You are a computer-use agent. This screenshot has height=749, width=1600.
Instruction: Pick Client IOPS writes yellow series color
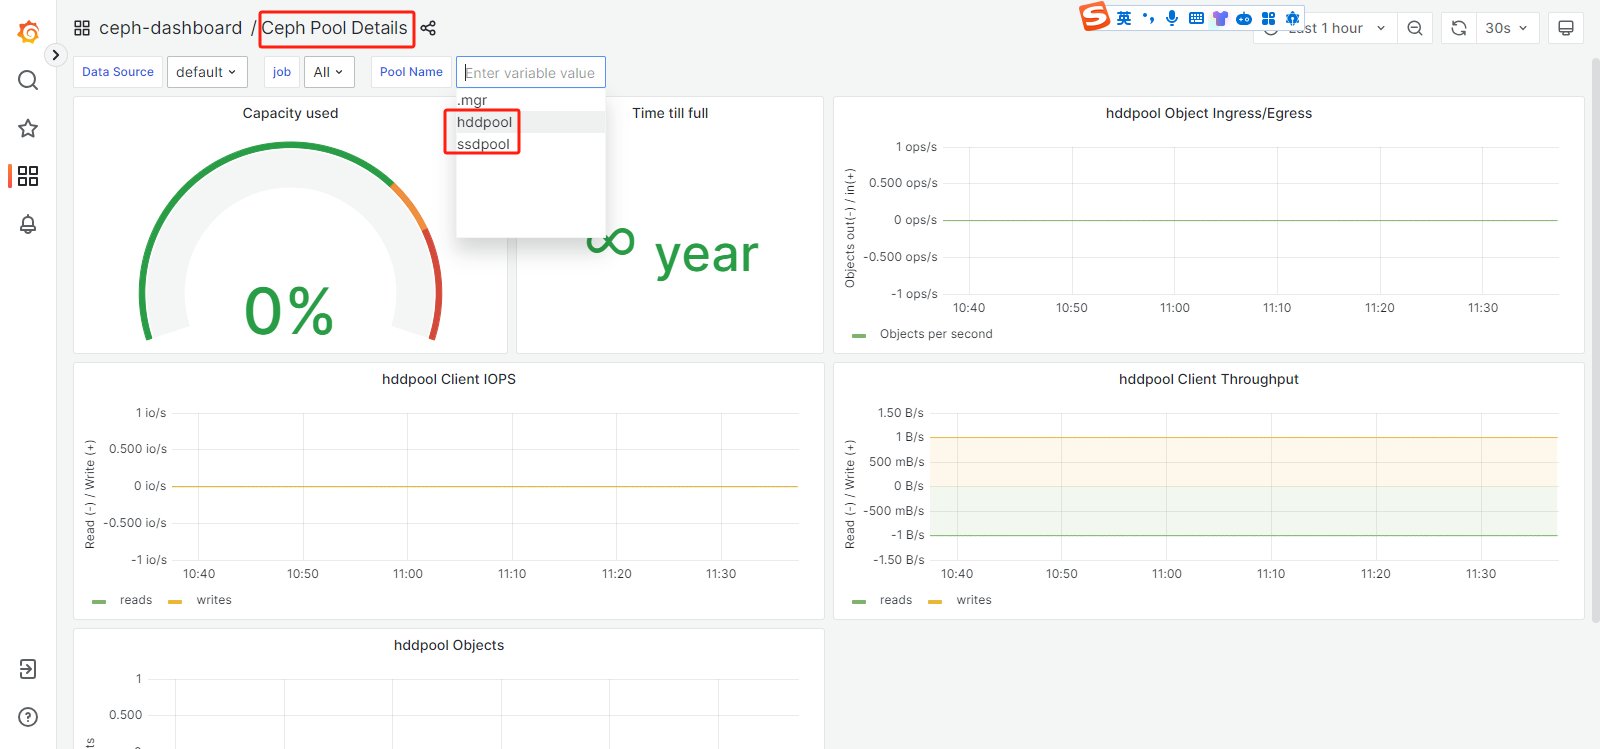[175, 602]
